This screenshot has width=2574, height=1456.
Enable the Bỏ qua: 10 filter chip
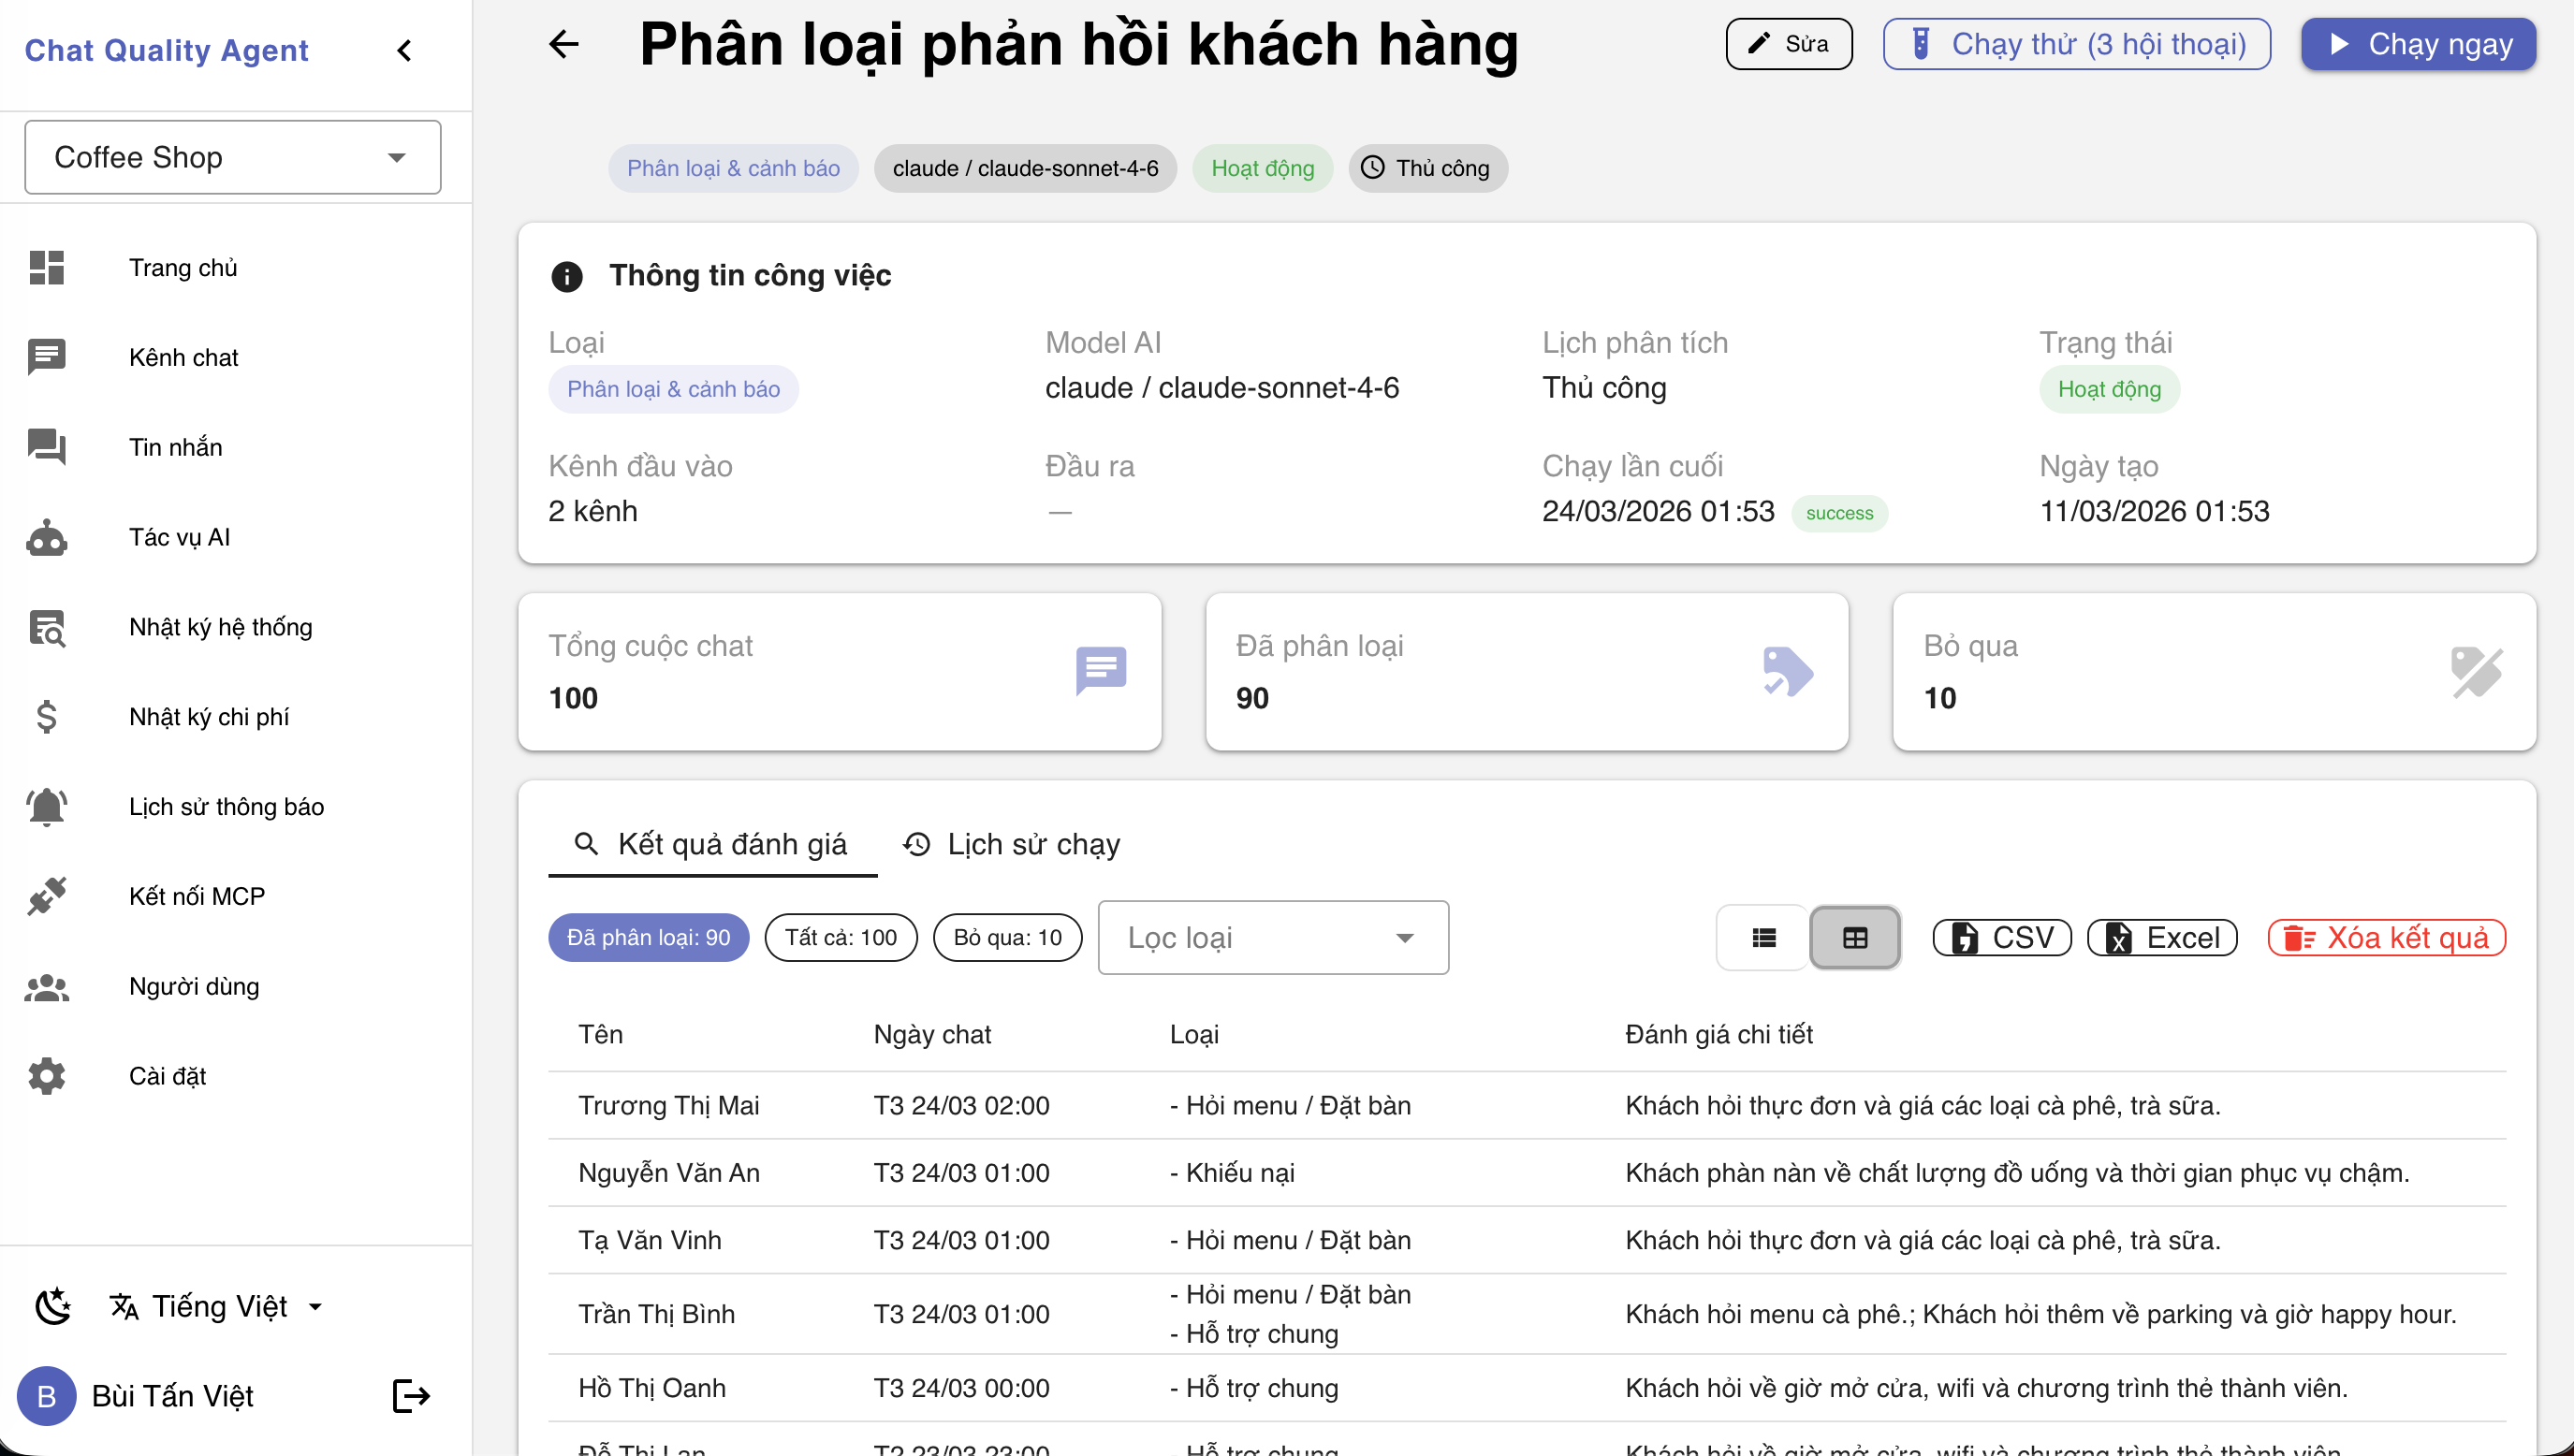pos(1007,937)
